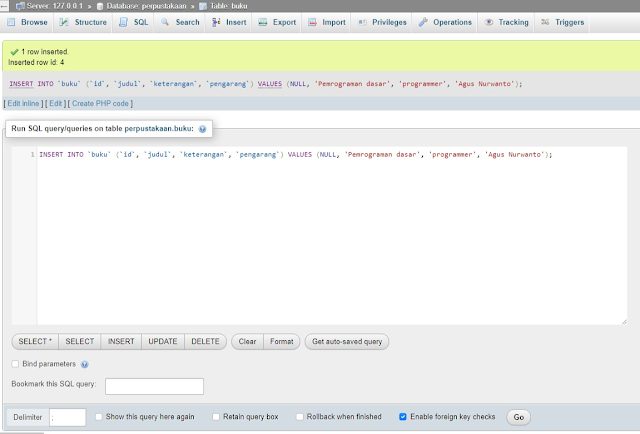This screenshot has width=640, height=434.
Task: Click the 'Inserted row id: 4' text
Action: coord(36,62)
